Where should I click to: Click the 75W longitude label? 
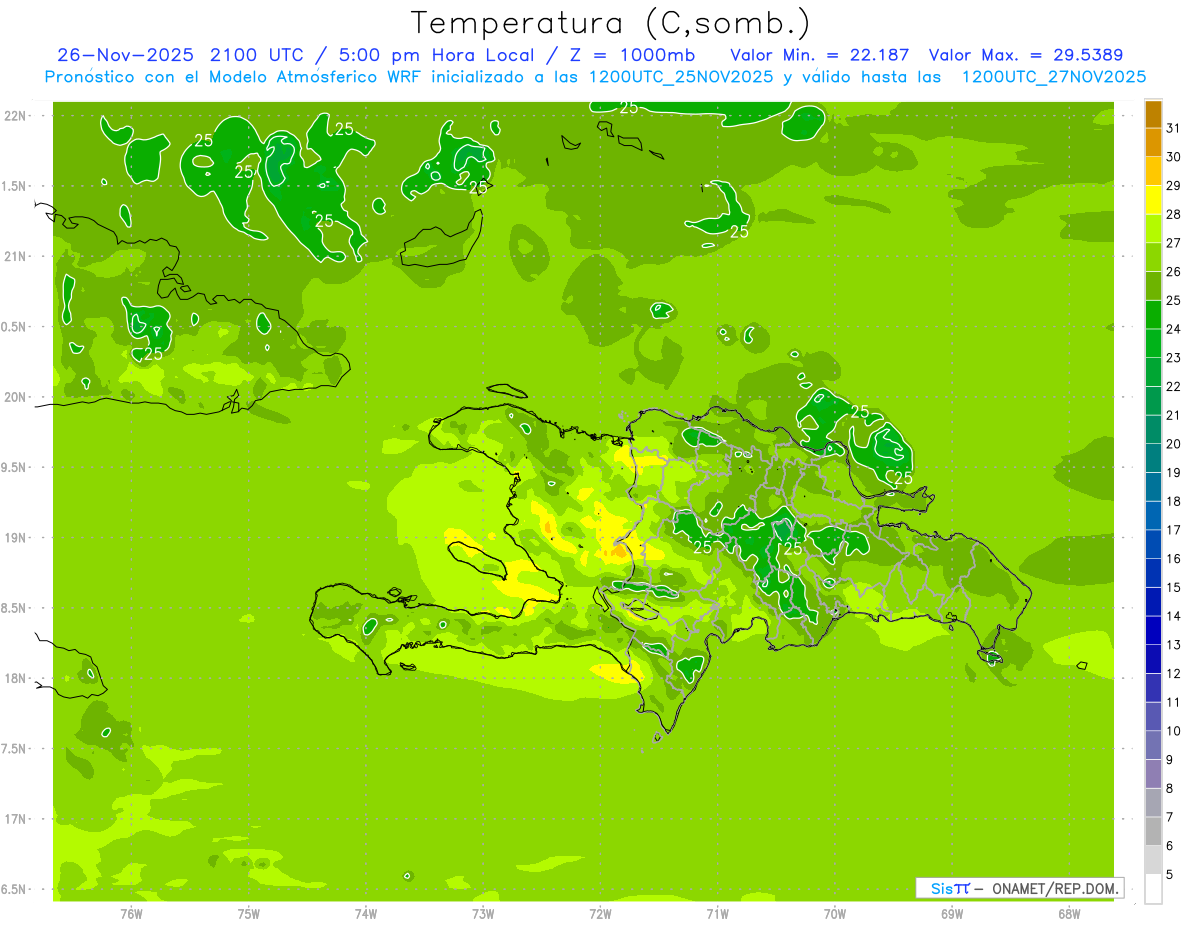(x=249, y=913)
